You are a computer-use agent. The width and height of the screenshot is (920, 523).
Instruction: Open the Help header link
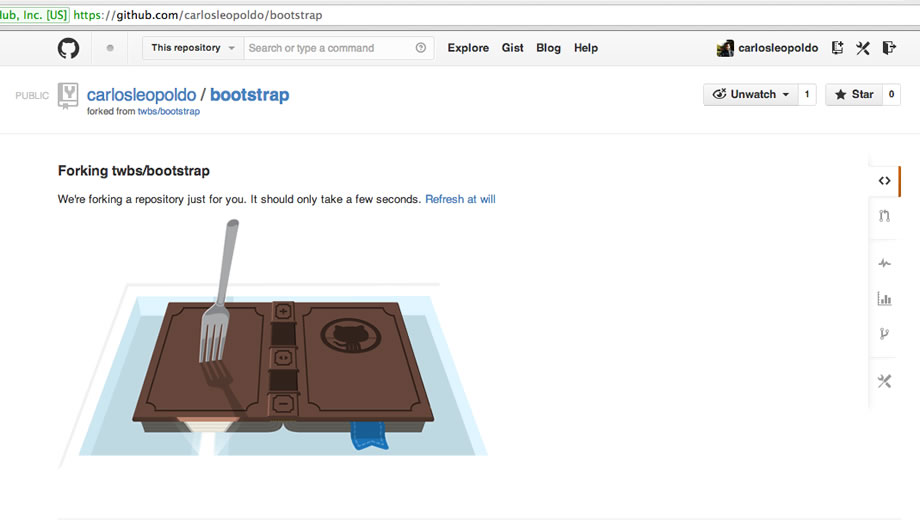point(586,48)
